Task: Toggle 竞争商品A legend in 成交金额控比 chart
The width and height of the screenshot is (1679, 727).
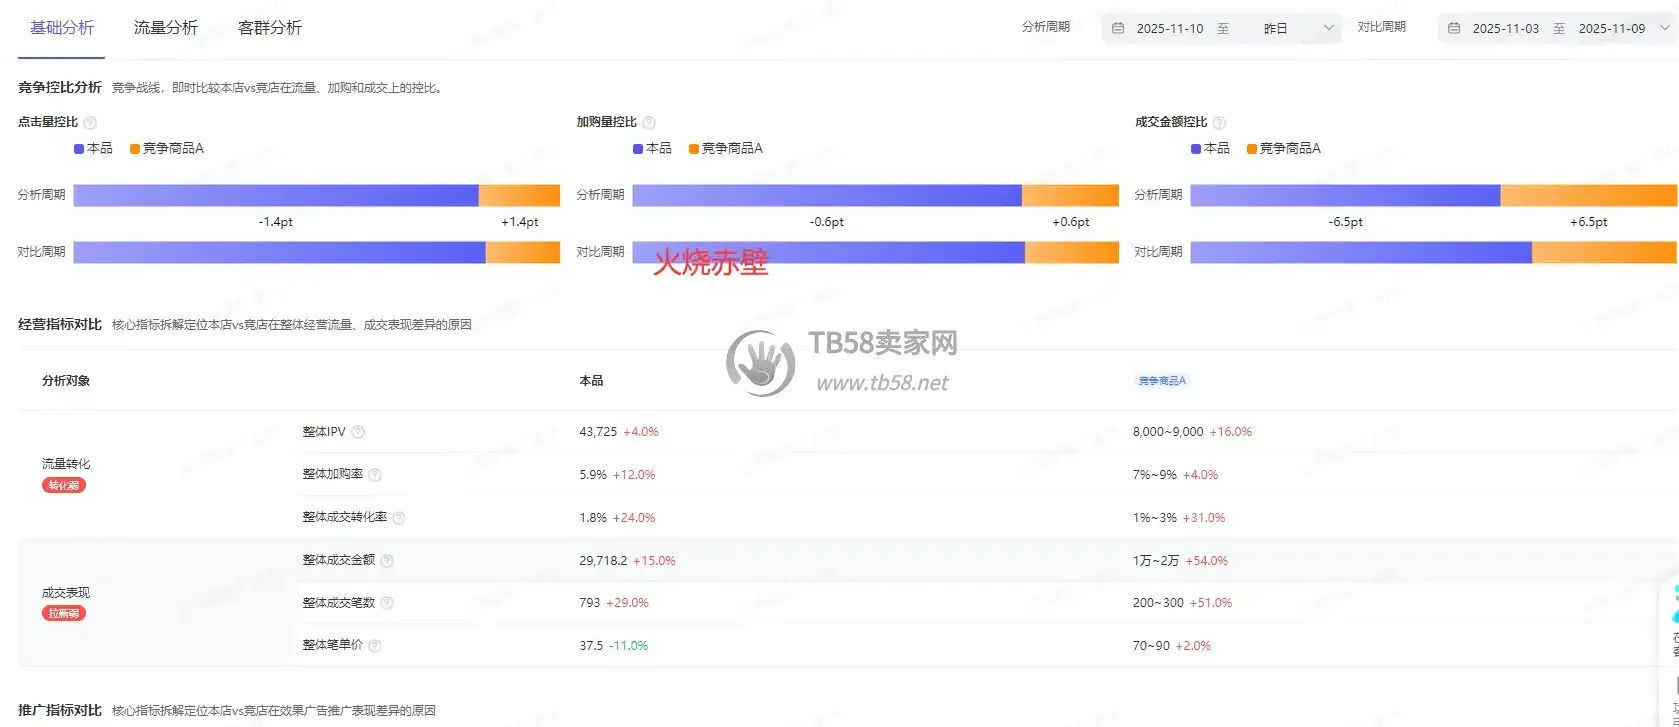Action: (x=1283, y=148)
